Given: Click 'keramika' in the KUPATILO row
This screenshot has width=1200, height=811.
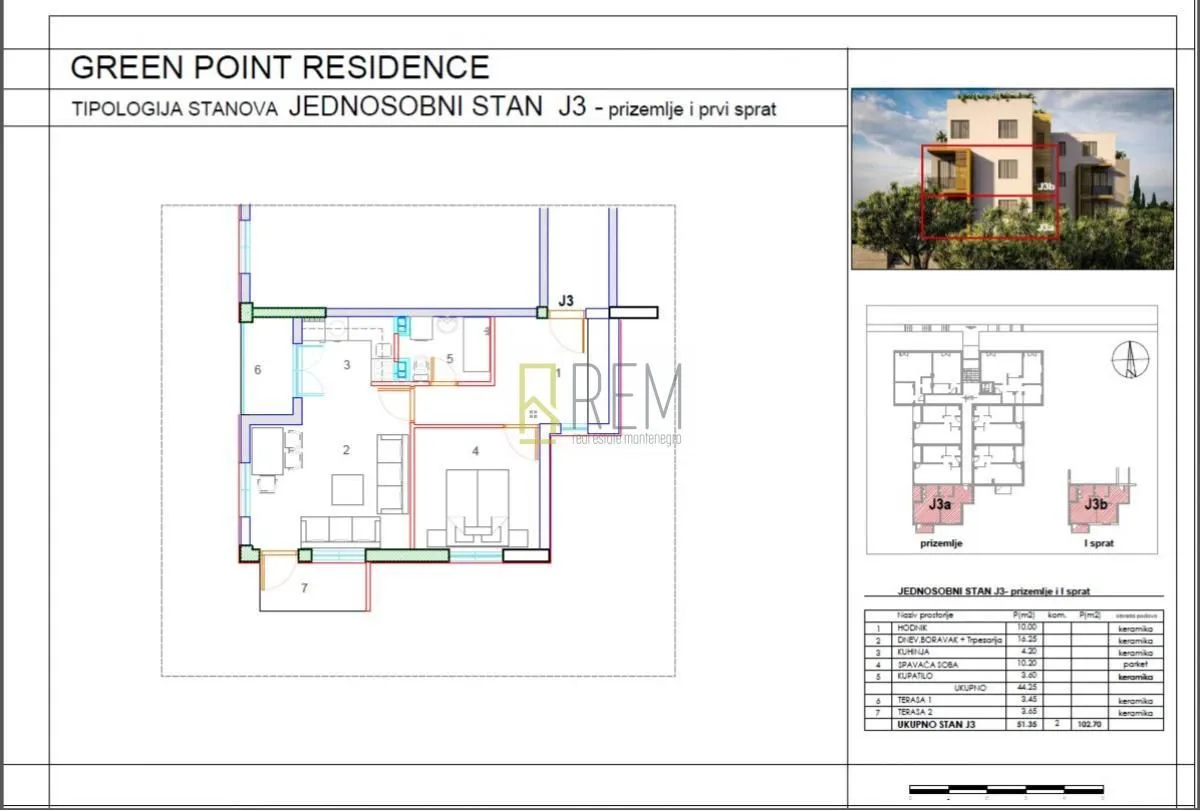Looking at the screenshot, I should [1136, 676].
